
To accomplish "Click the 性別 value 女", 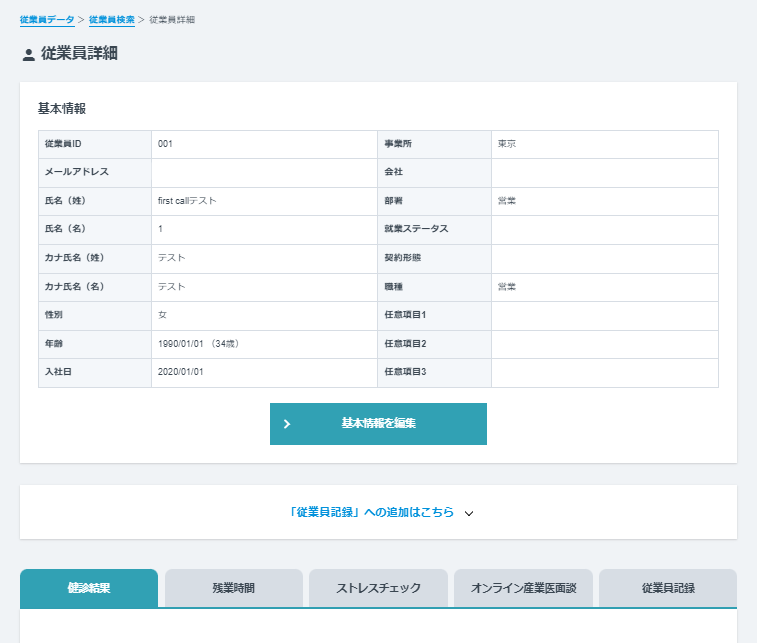I will [x=162, y=315].
